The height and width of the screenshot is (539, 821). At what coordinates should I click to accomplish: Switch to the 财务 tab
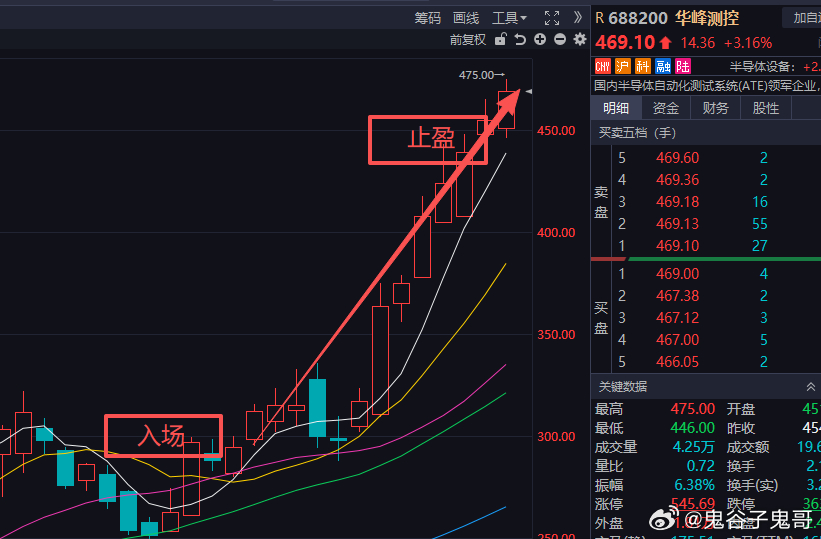[715, 108]
